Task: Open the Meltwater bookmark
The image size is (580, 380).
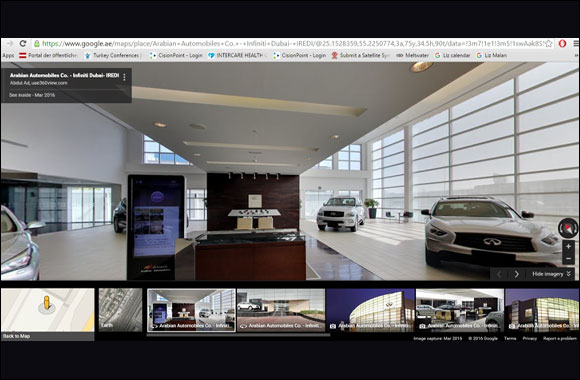Action: pos(412,55)
